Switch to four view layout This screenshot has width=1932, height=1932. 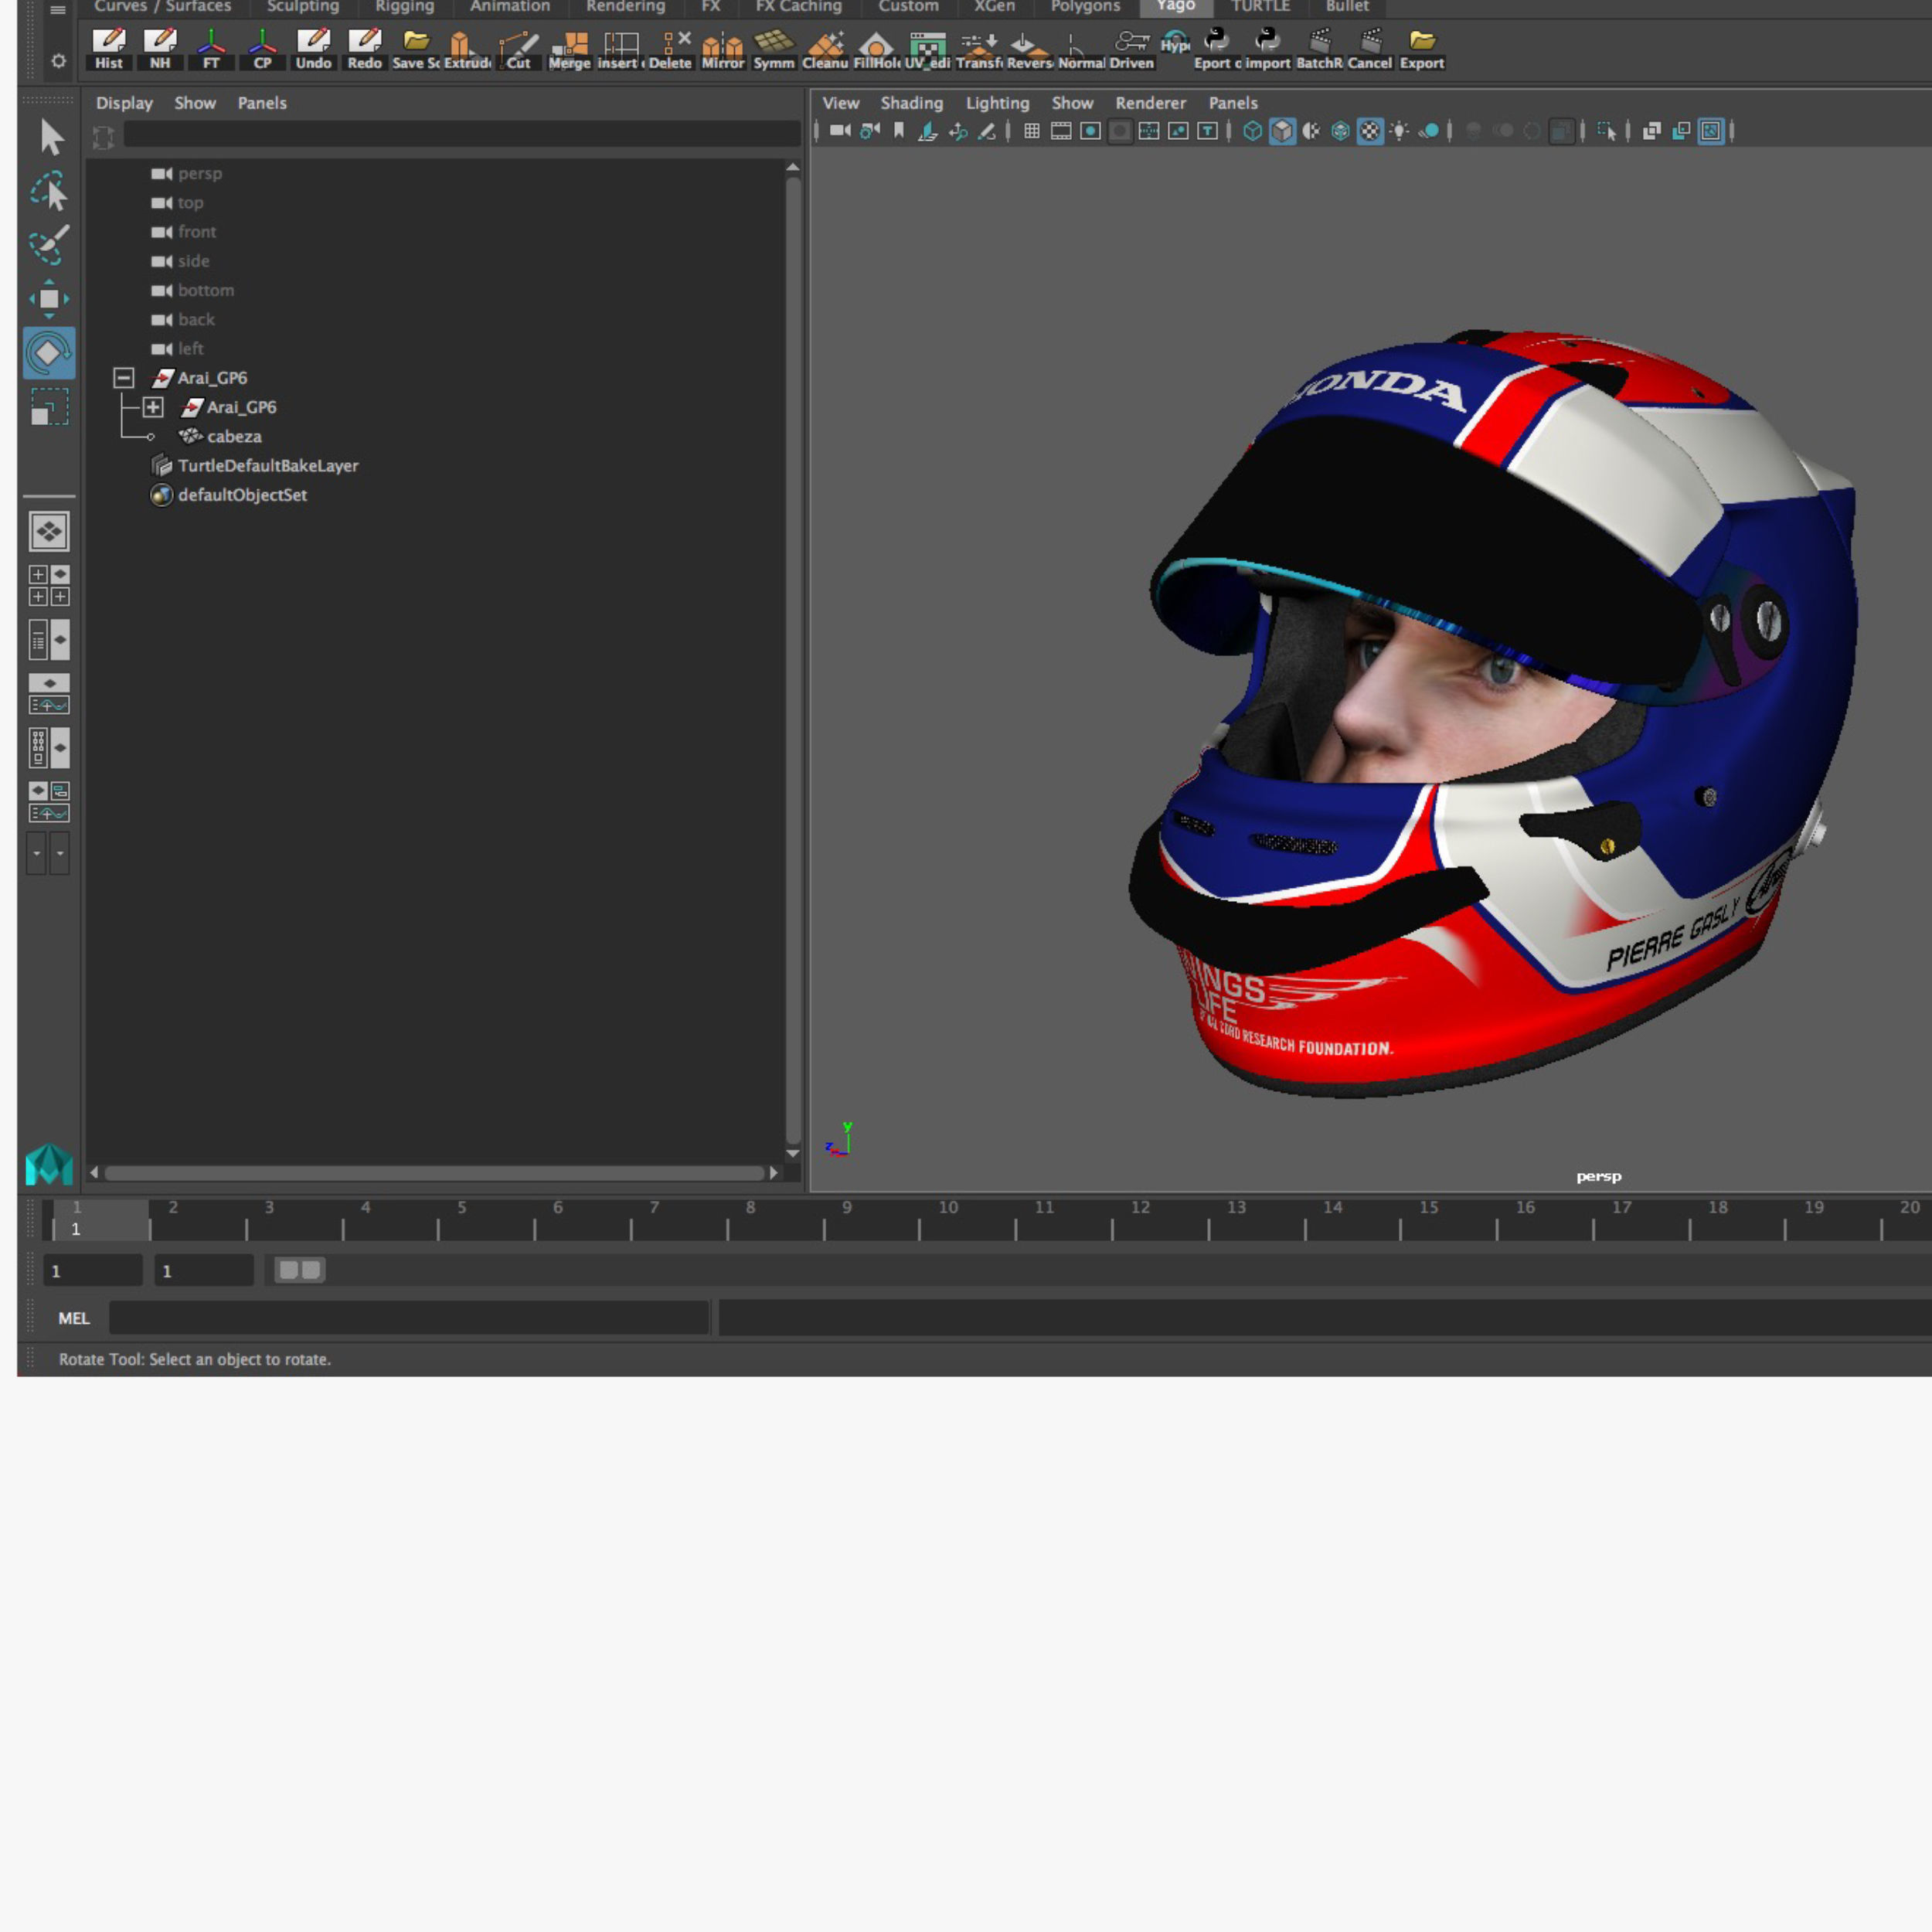(49, 586)
